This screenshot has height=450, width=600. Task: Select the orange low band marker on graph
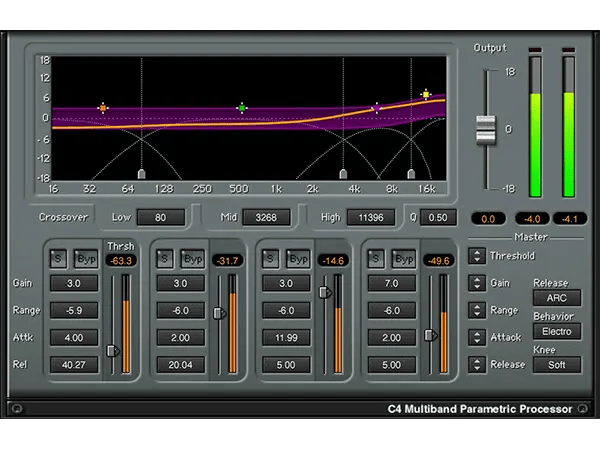click(x=103, y=108)
